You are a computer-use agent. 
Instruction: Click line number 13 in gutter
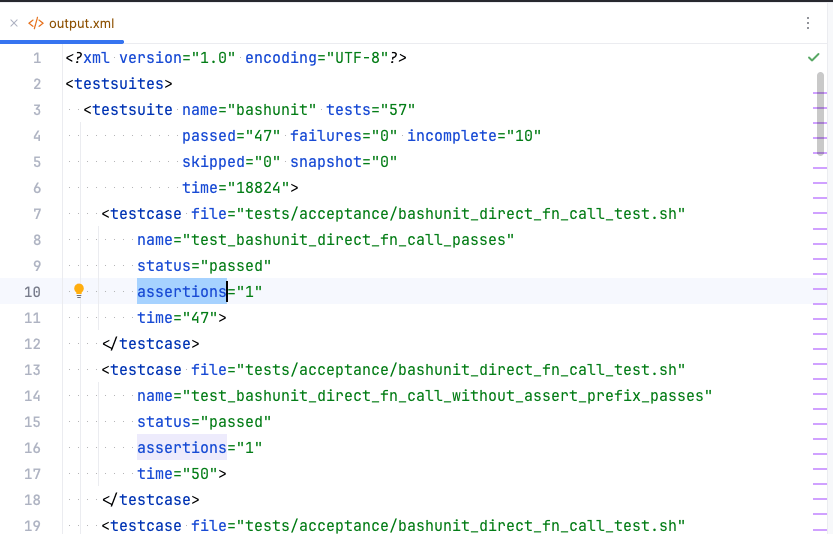[x=32, y=370]
